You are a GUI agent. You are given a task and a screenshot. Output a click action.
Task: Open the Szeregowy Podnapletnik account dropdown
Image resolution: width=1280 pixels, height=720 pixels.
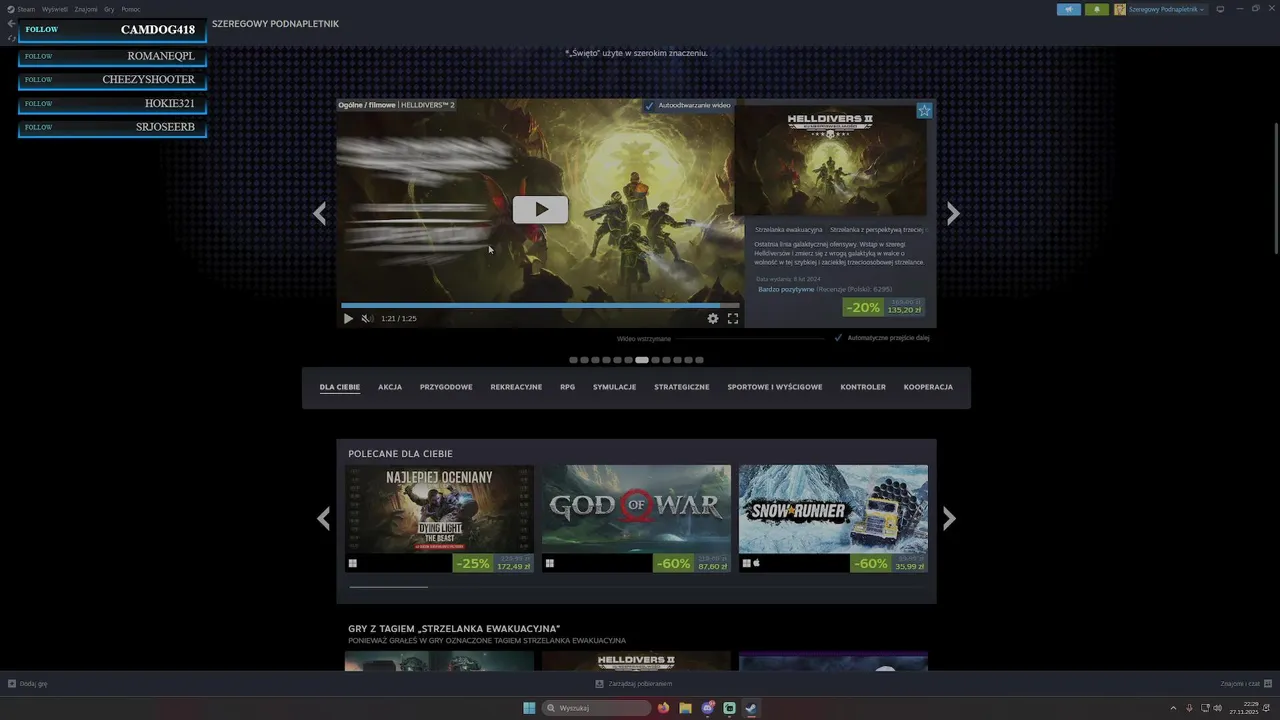coord(1160,9)
